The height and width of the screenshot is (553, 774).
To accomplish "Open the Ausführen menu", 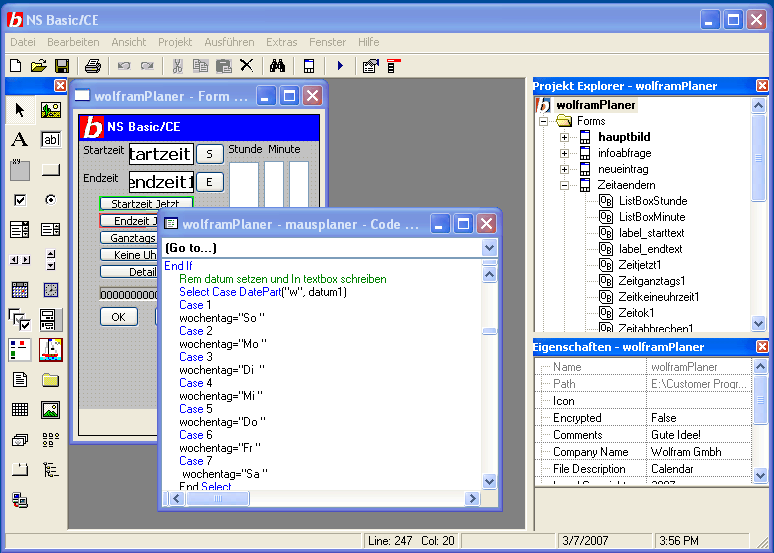I will coord(229,42).
